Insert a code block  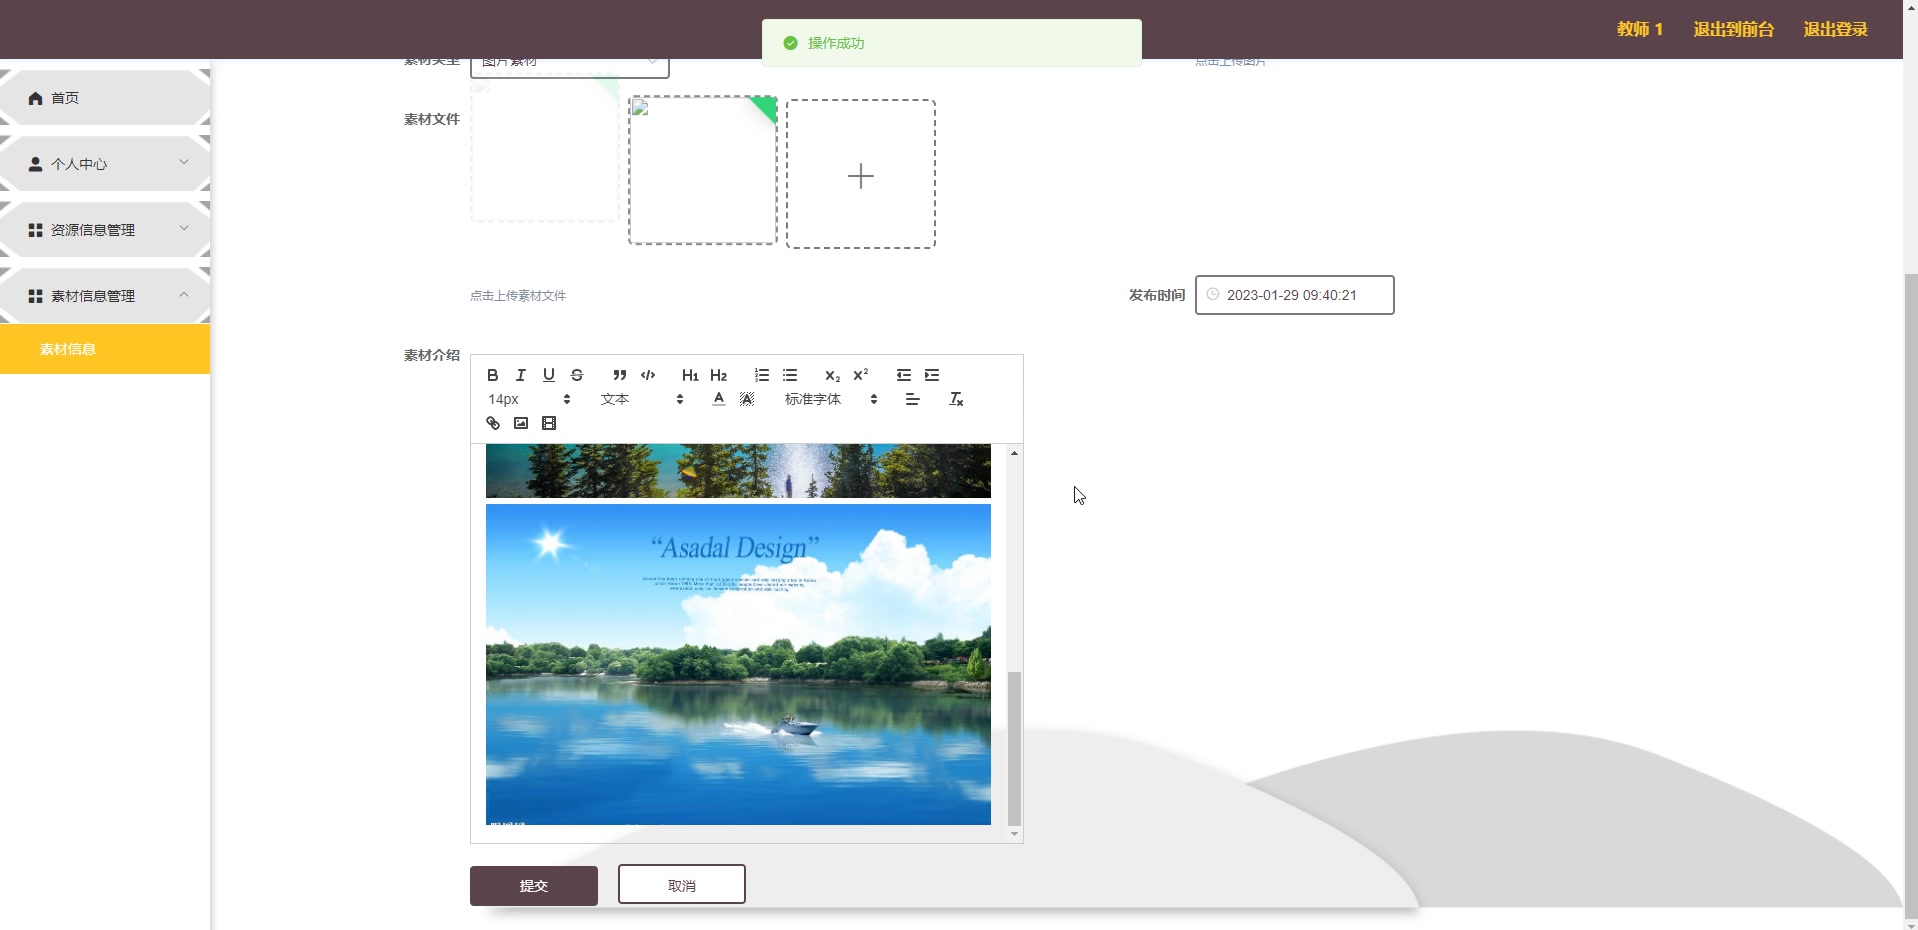[648, 375]
